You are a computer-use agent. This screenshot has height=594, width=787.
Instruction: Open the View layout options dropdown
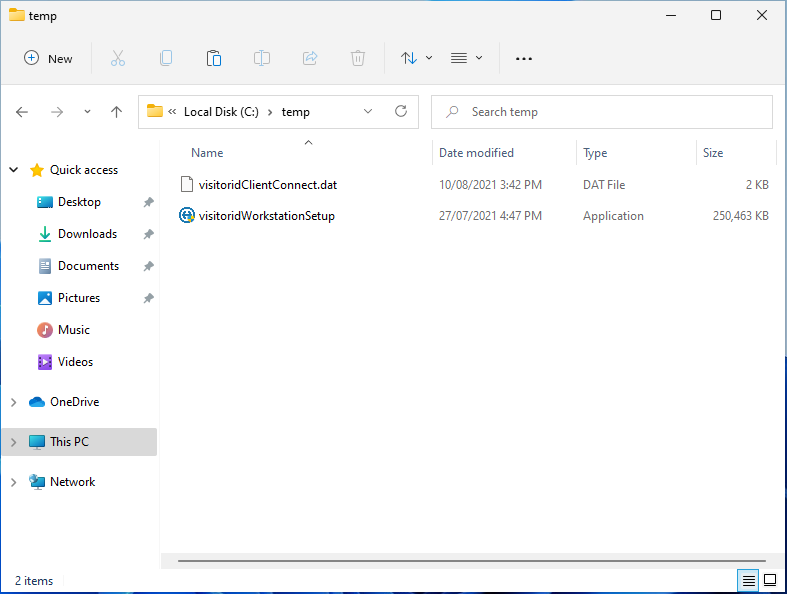pos(466,58)
